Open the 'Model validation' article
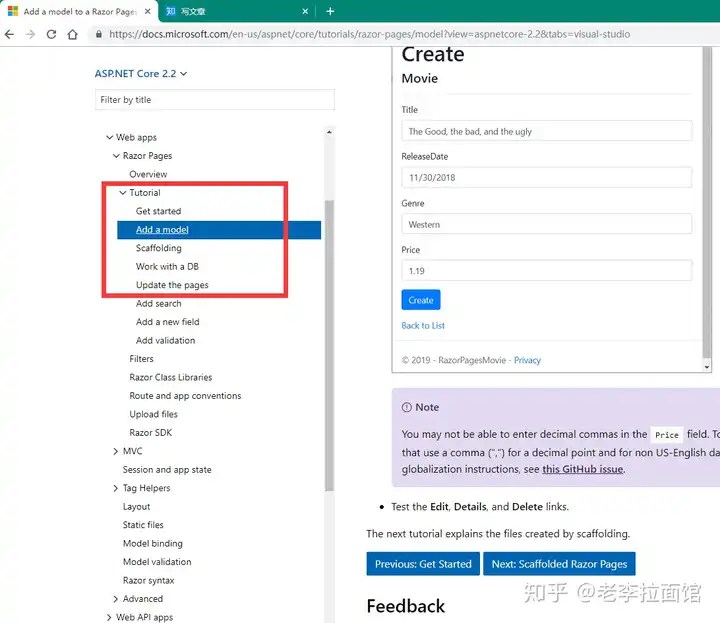Image resolution: width=720 pixels, height=623 pixels. (x=157, y=562)
